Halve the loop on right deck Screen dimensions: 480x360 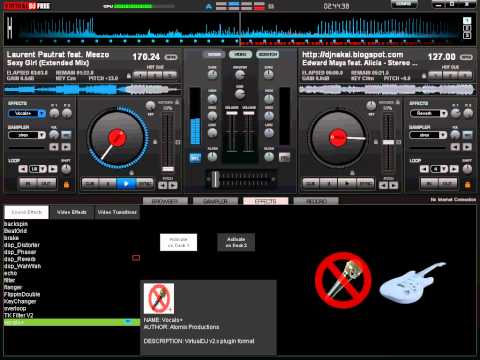(424, 169)
